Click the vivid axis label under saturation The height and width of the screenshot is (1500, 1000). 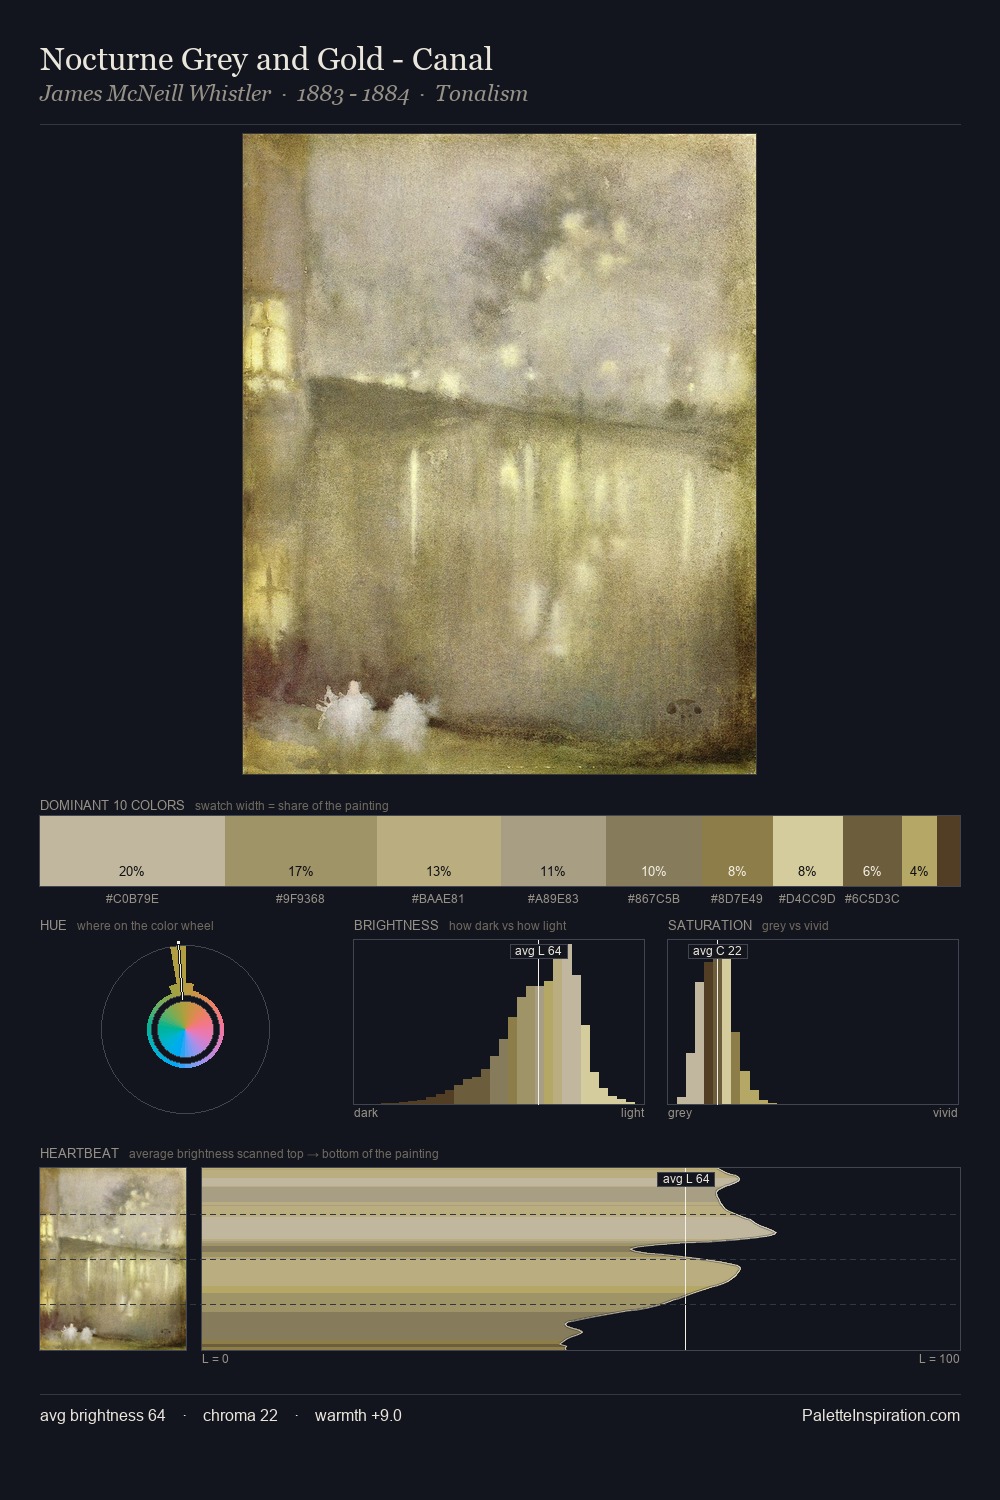point(945,1113)
